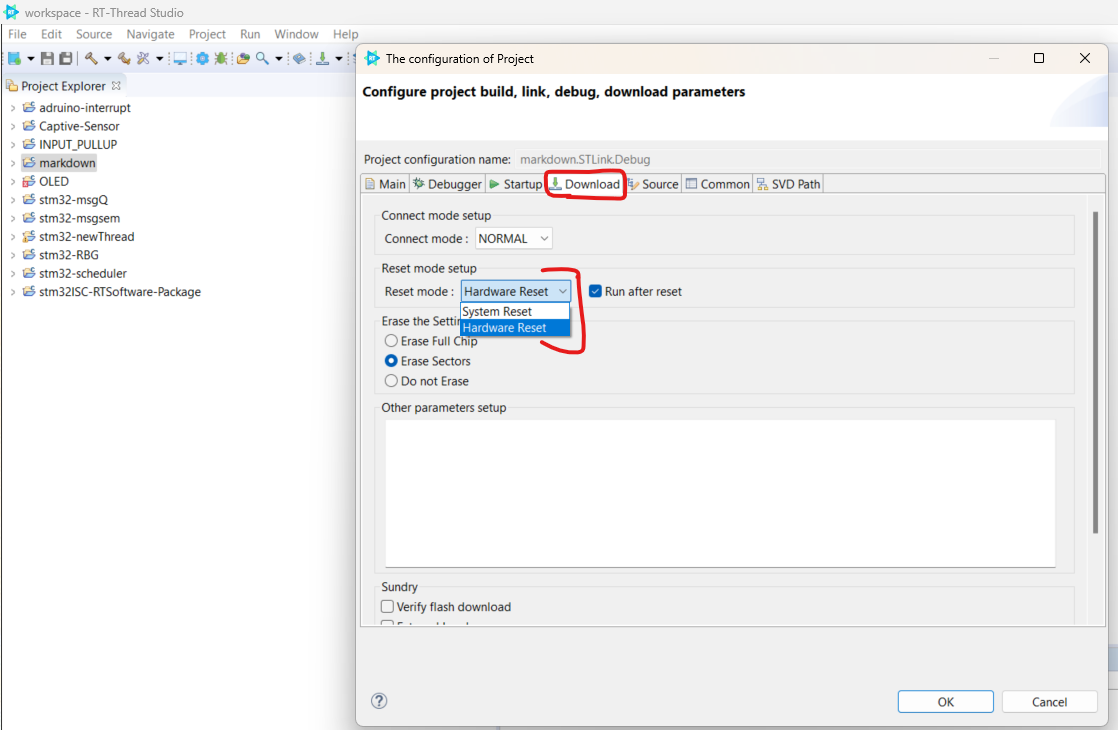Enable Verify flash download checkbox
The image size is (1118, 730).
pyautogui.click(x=388, y=607)
